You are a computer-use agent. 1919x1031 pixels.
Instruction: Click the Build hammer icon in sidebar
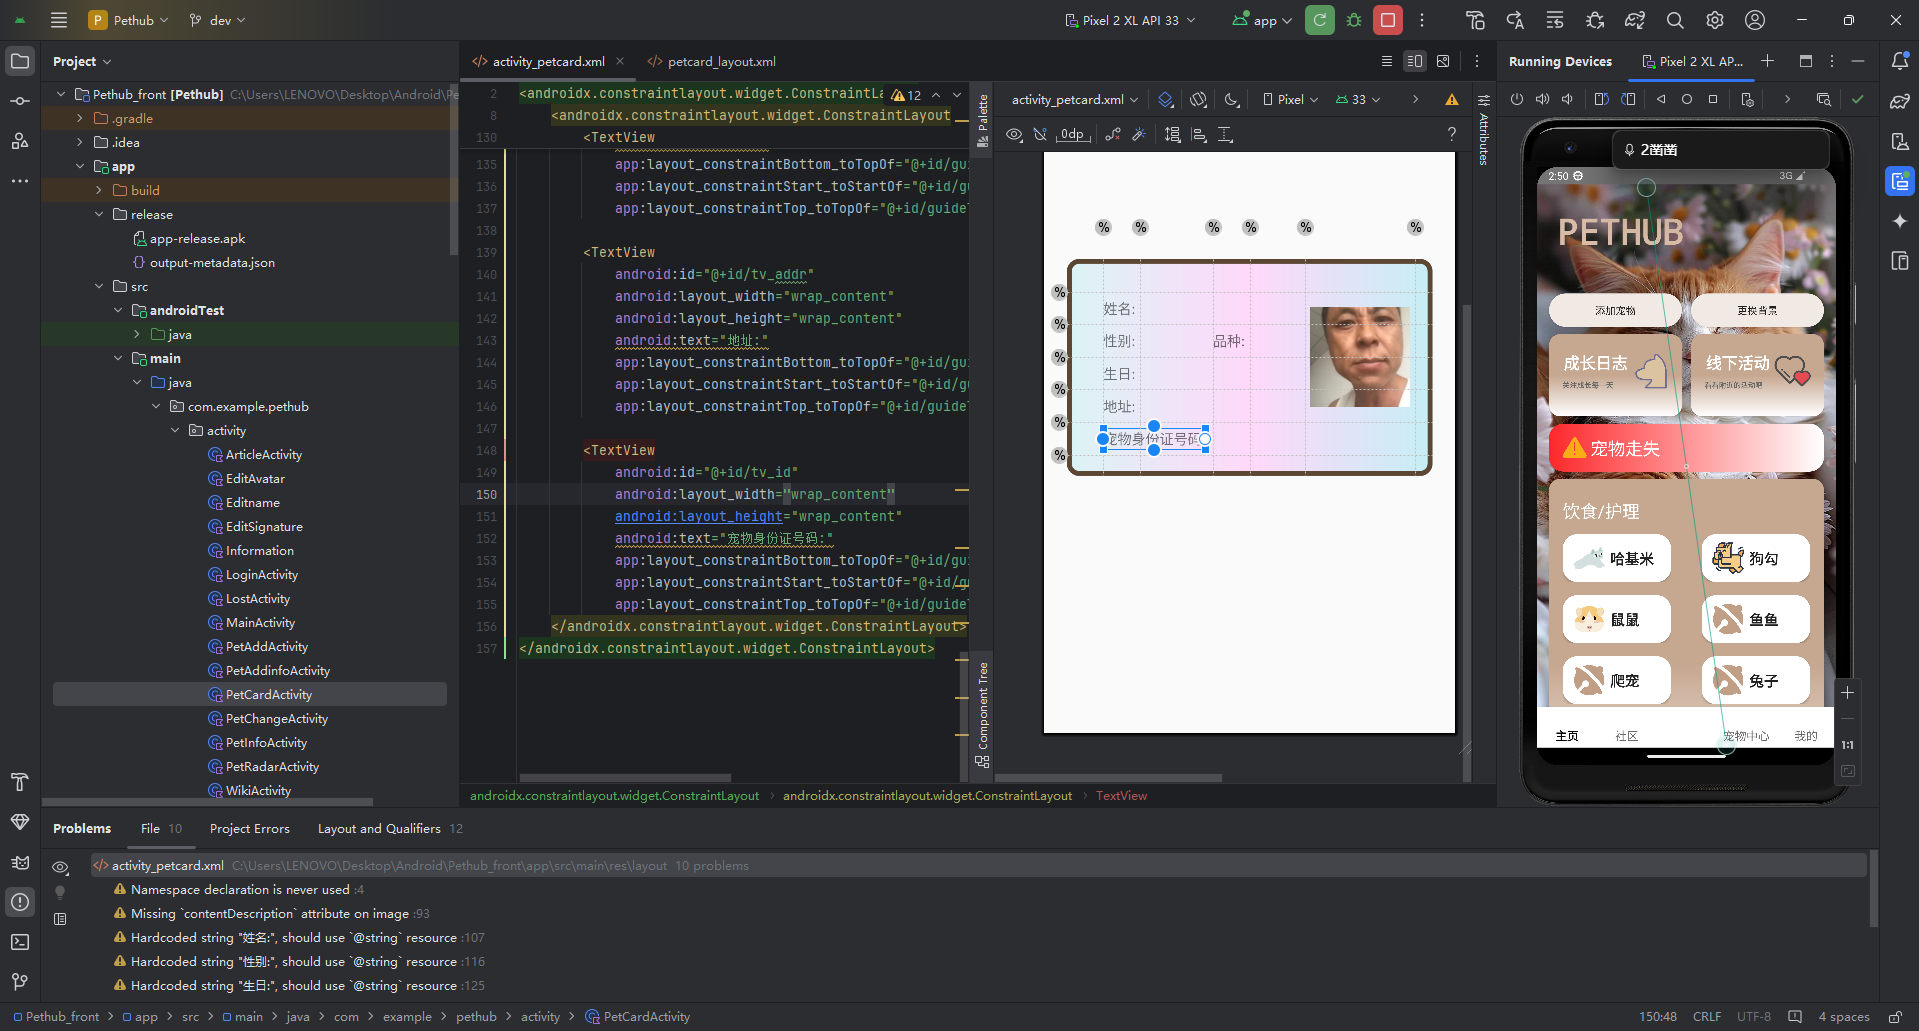tap(20, 782)
